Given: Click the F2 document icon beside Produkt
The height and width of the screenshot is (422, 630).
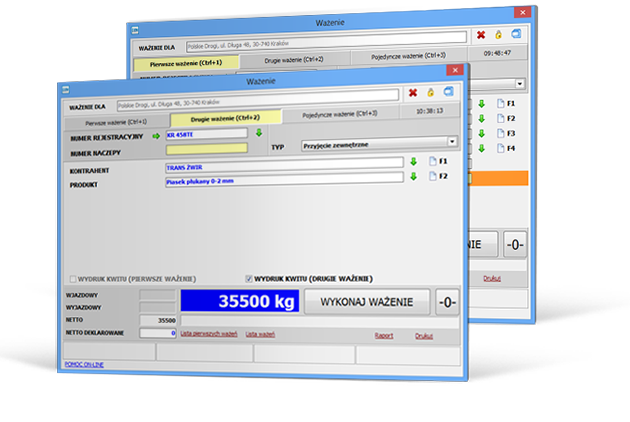Looking at the screenshot, I should [430, 178].
